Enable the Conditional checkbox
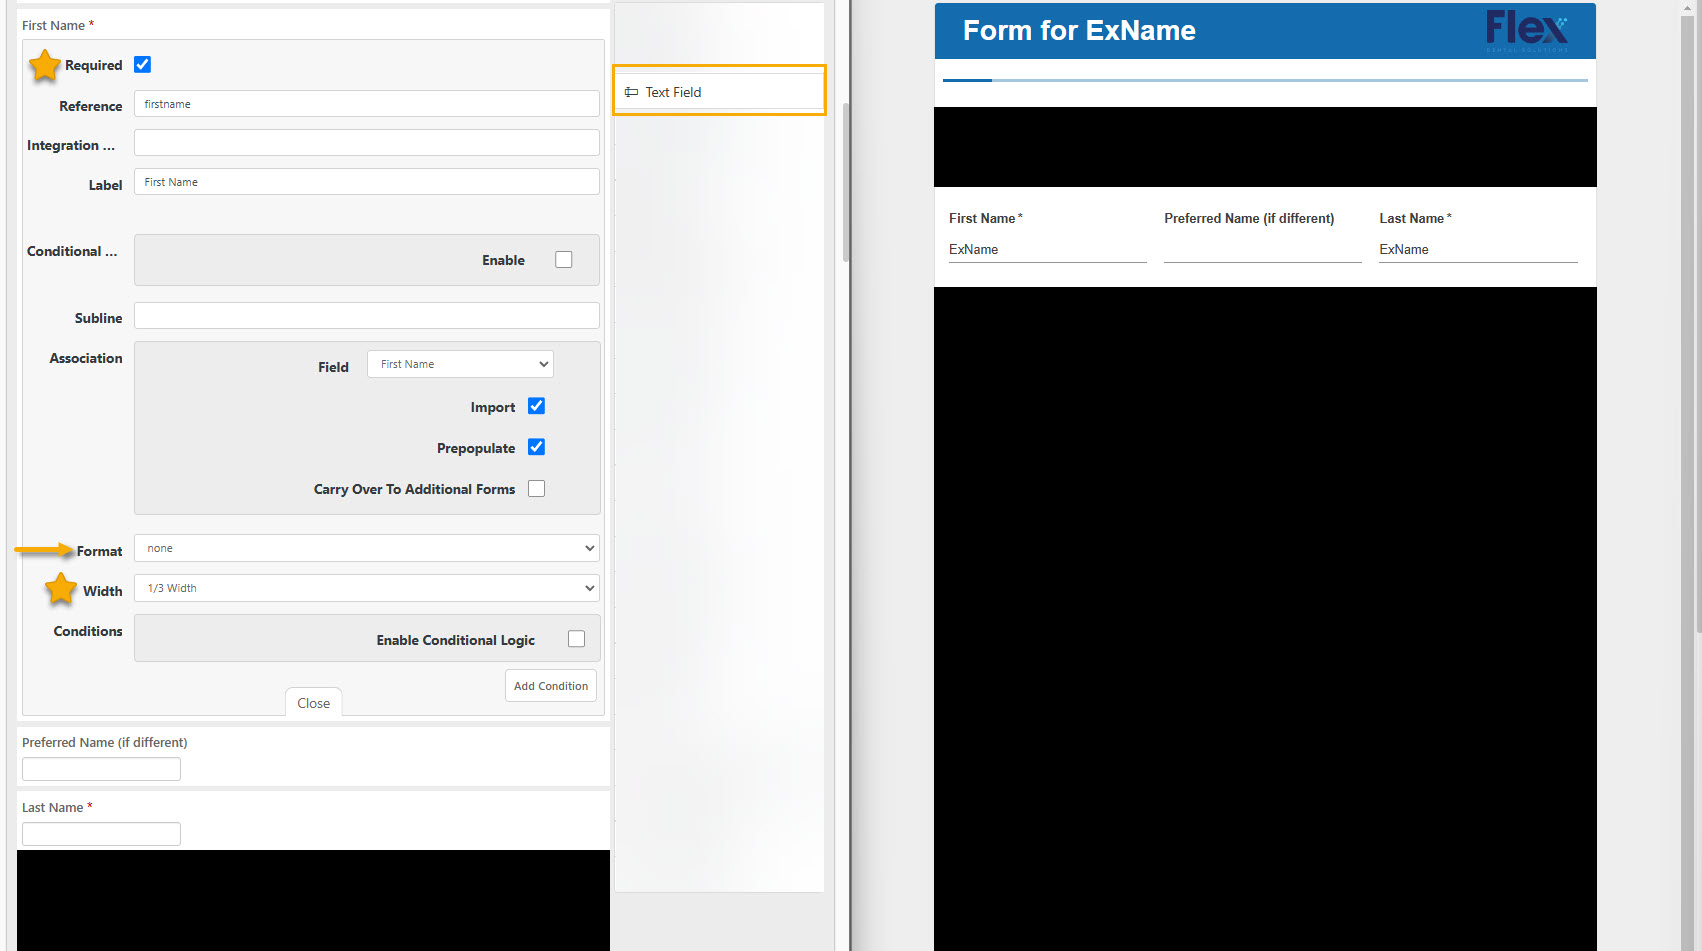1702x951 pixels. coord(564,260)
